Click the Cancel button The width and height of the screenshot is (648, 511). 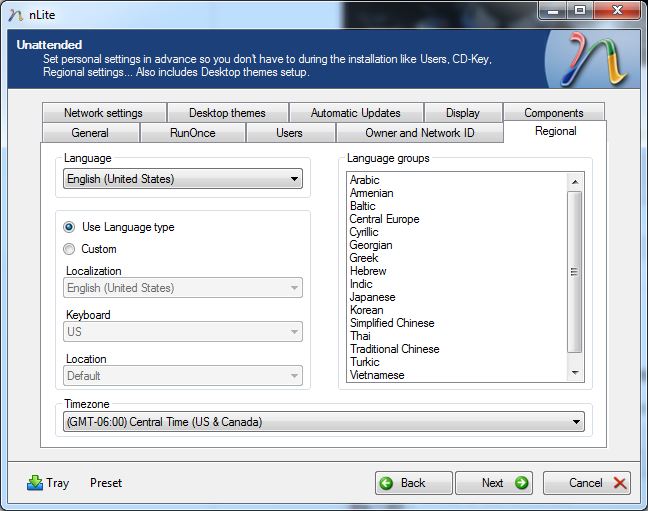587,483
